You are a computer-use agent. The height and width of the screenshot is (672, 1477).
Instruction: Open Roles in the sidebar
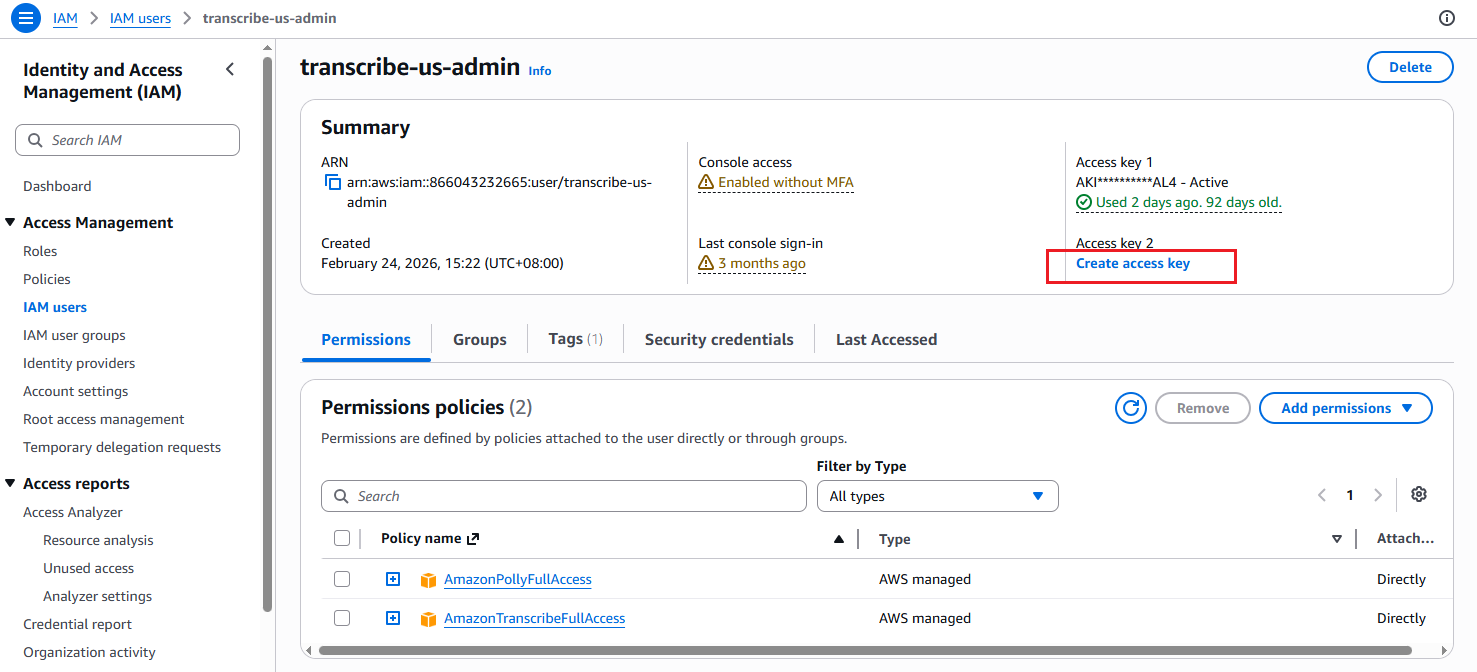point(40,251)
